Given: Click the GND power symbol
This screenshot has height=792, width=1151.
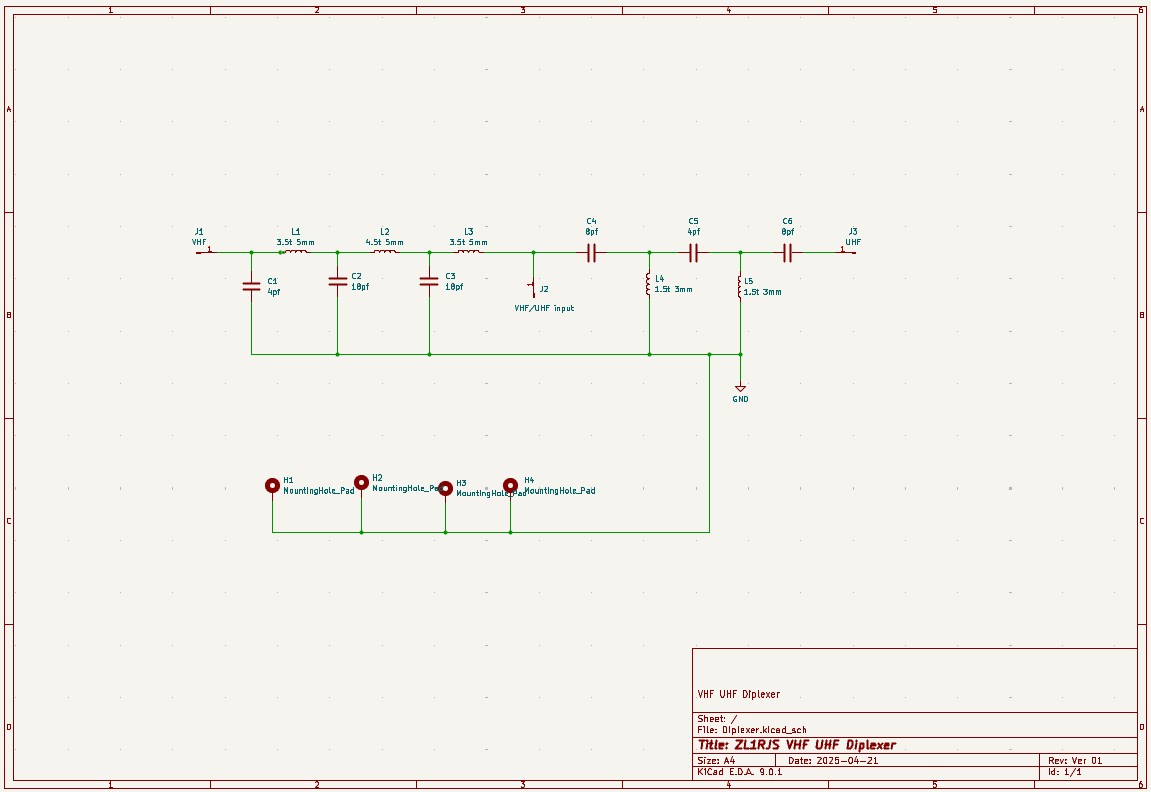Looking at the screenshot, I should 740,388.
